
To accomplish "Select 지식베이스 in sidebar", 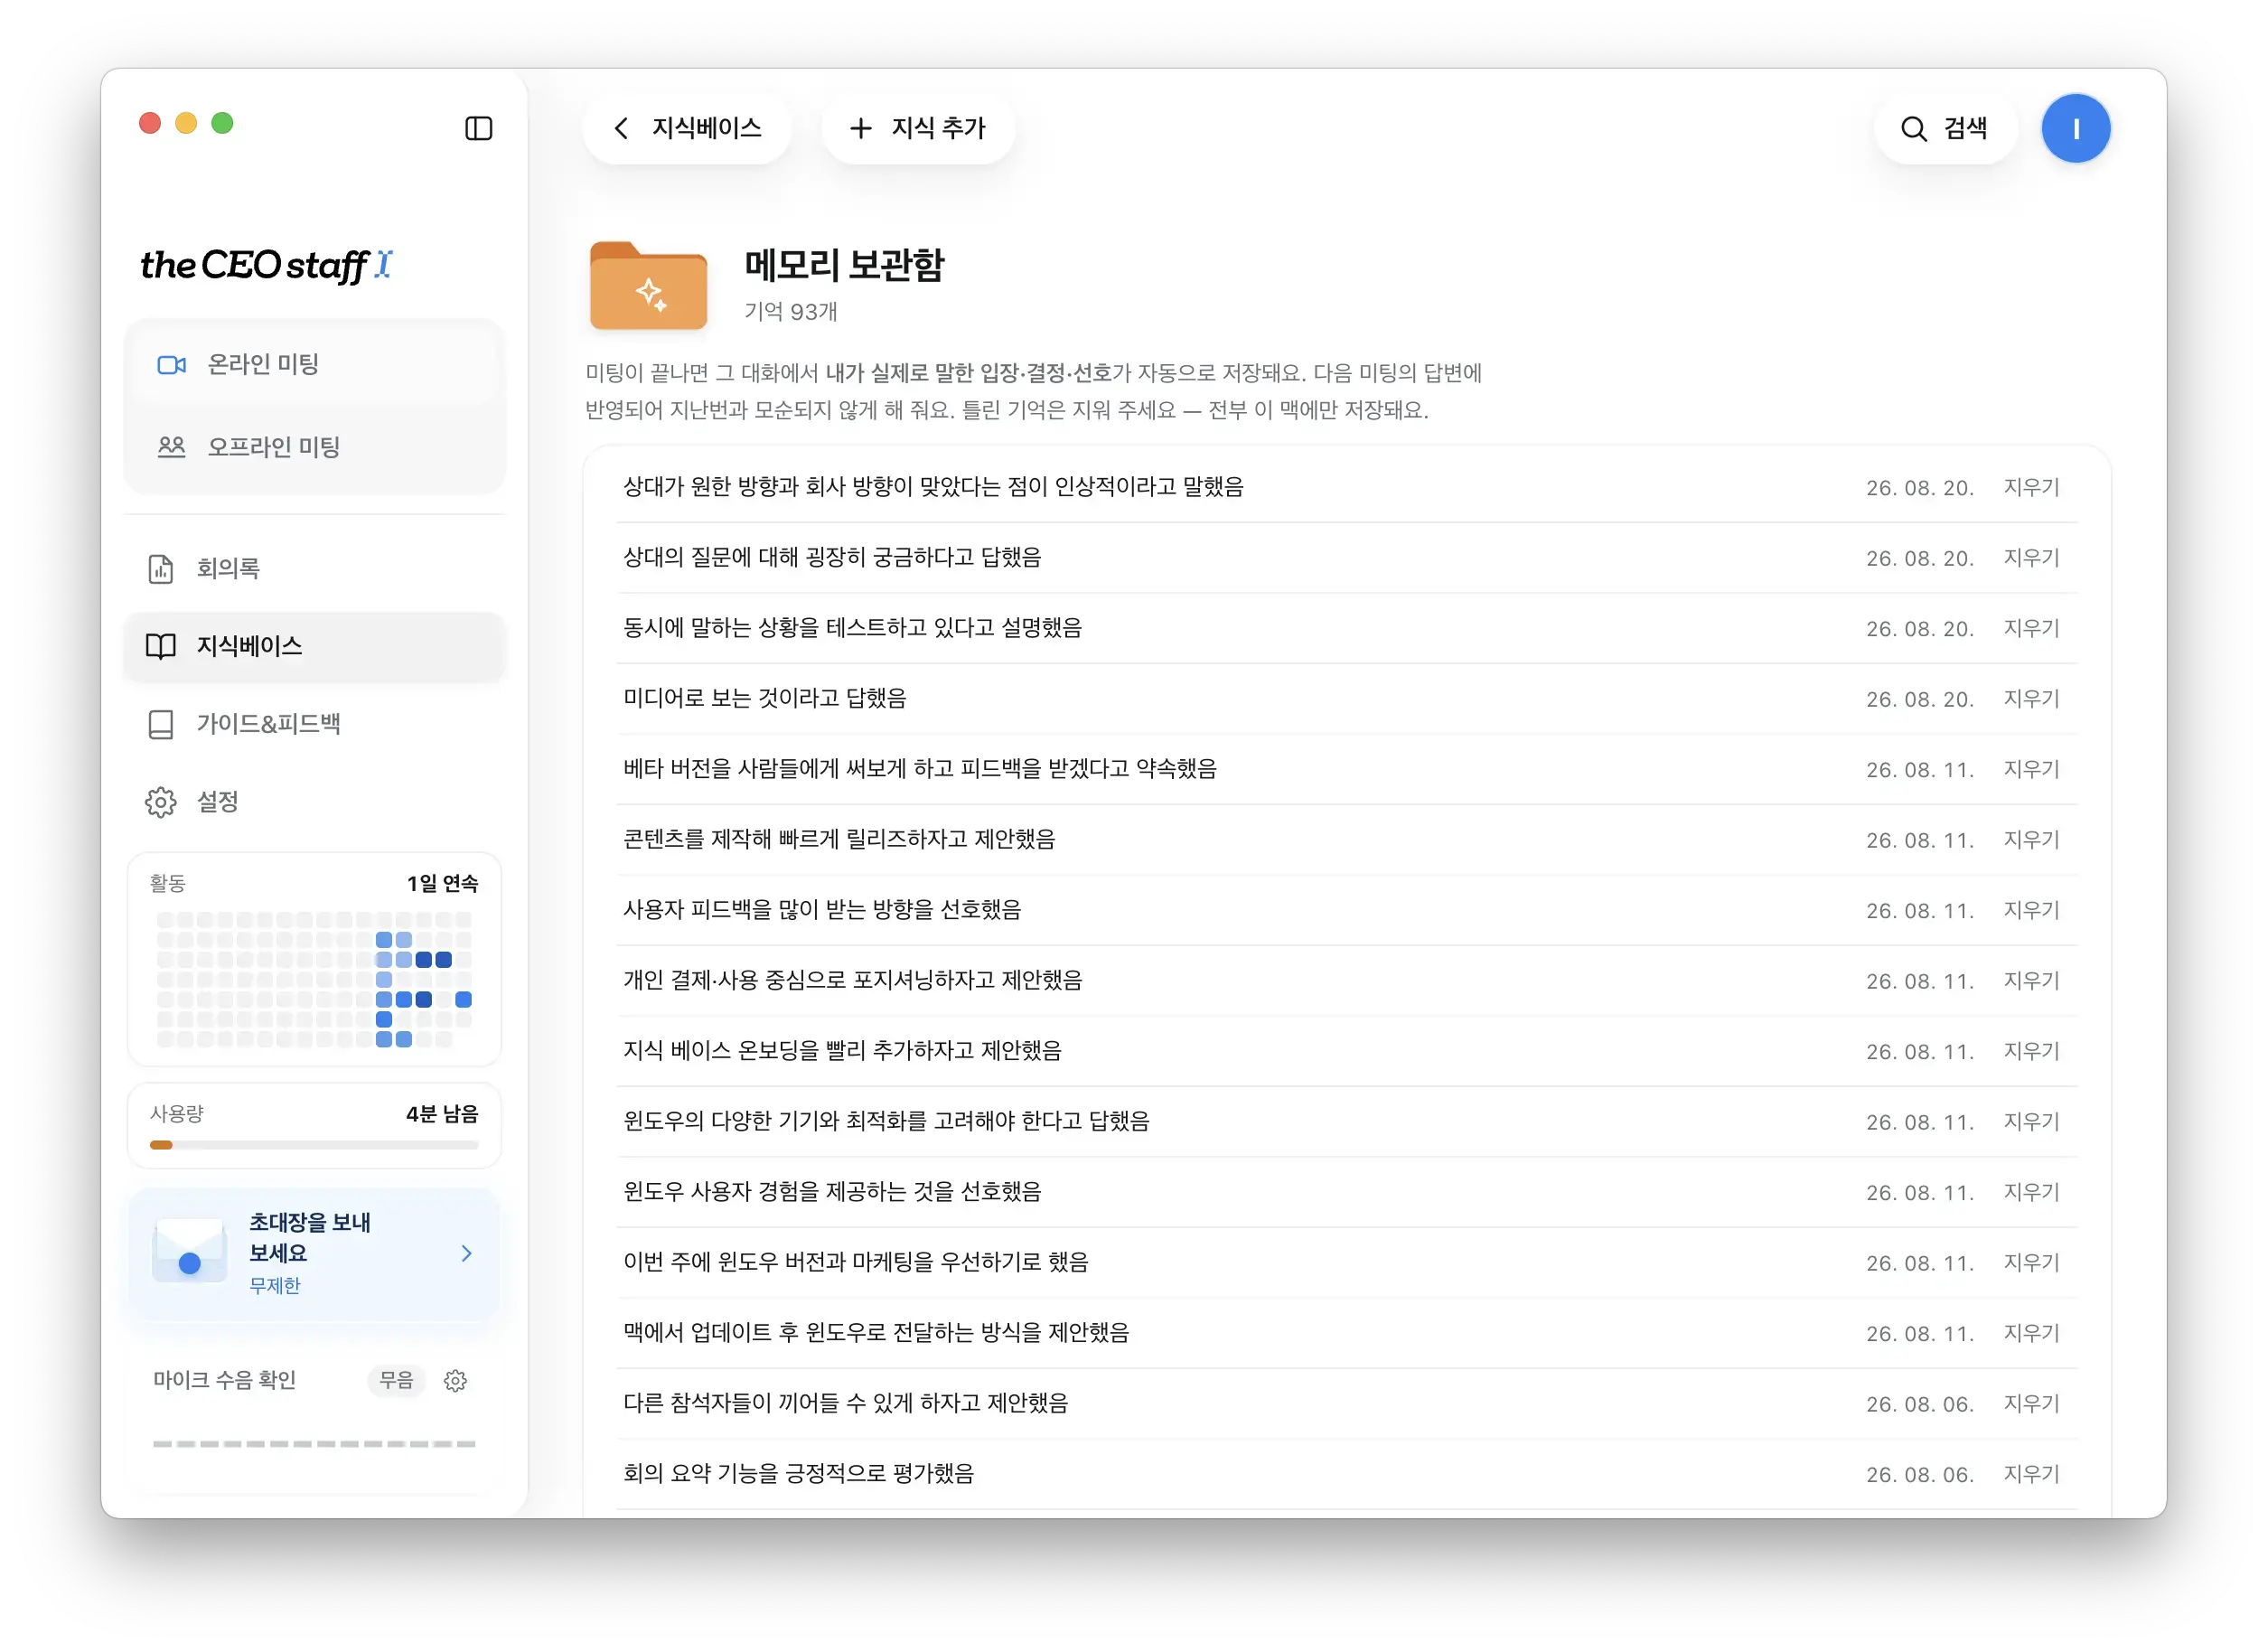I will [315, 646].
